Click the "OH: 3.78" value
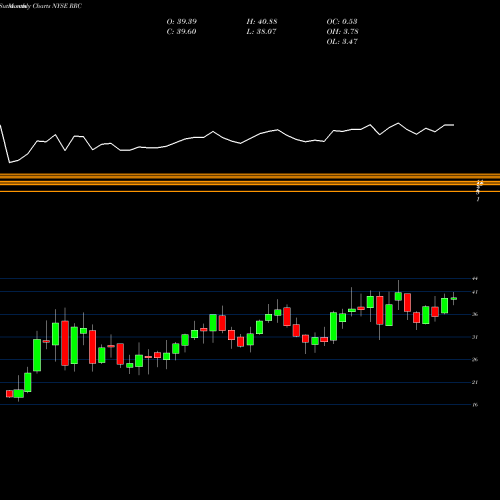Viewport: 500px width, 500px height. [x=342, y=32]
